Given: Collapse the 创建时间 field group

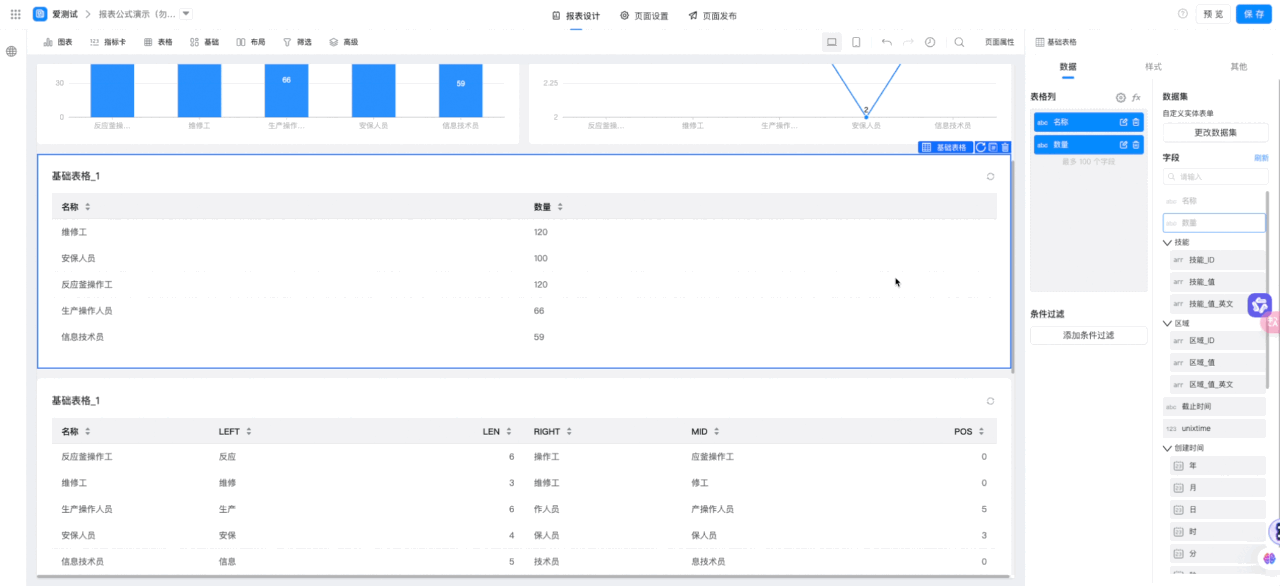Looking at the screenshot, I should coord(1167,448).
